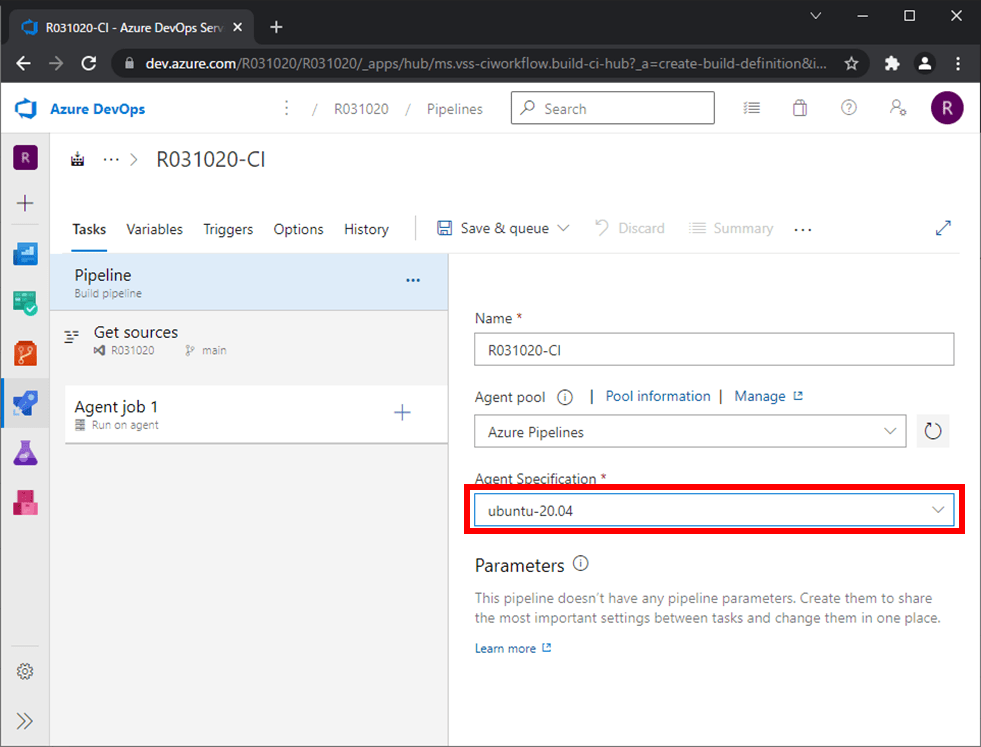Click the Pool information link
981x747 pixels.
(658, 396)
